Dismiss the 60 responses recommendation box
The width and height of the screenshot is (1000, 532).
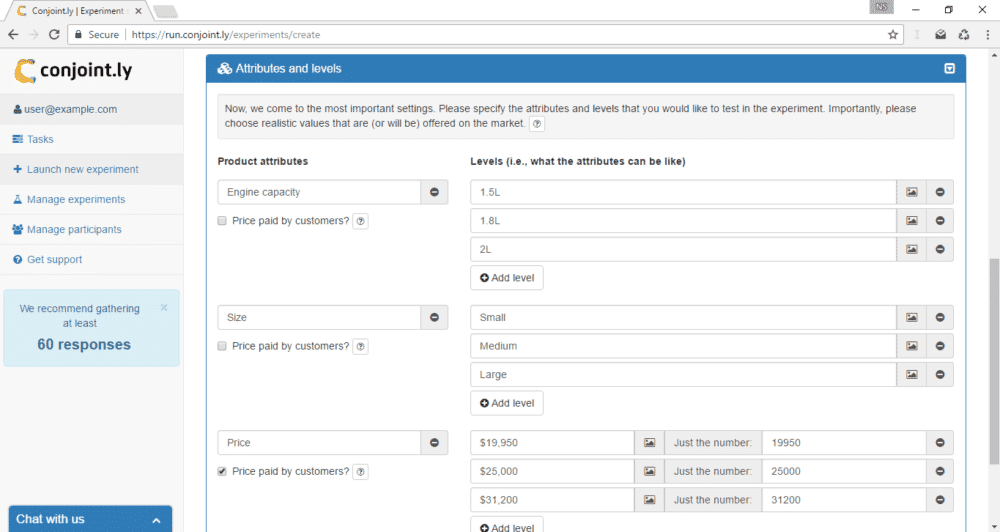coord(164,308)
